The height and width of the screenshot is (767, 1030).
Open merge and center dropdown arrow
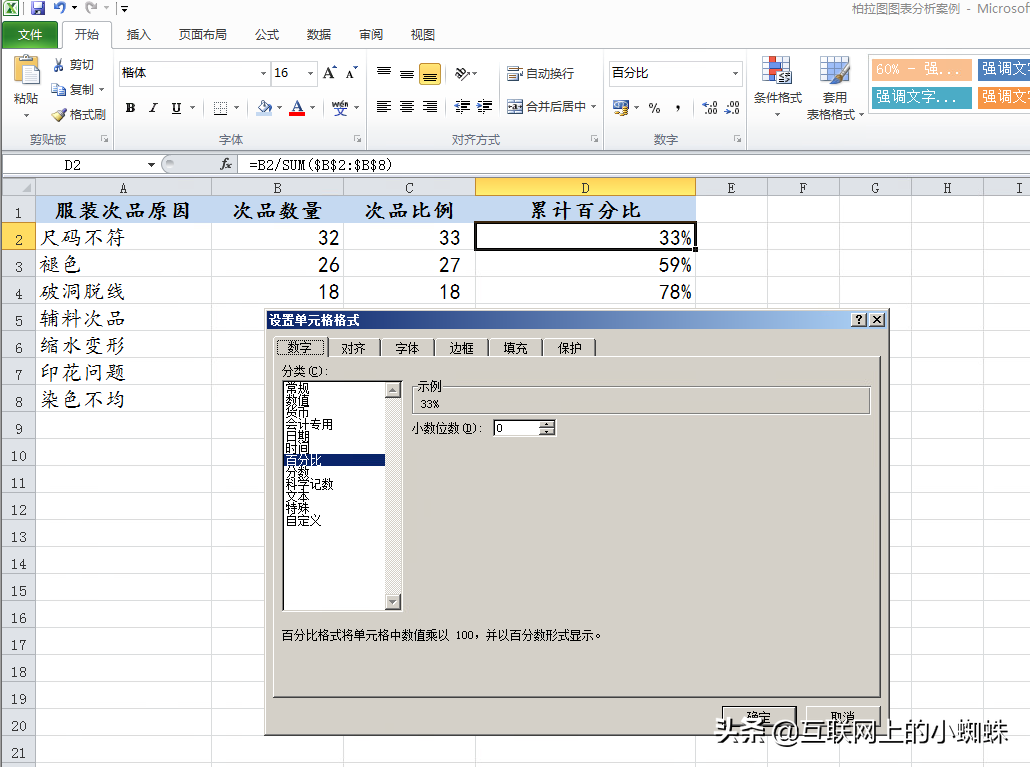click(593, 106)
